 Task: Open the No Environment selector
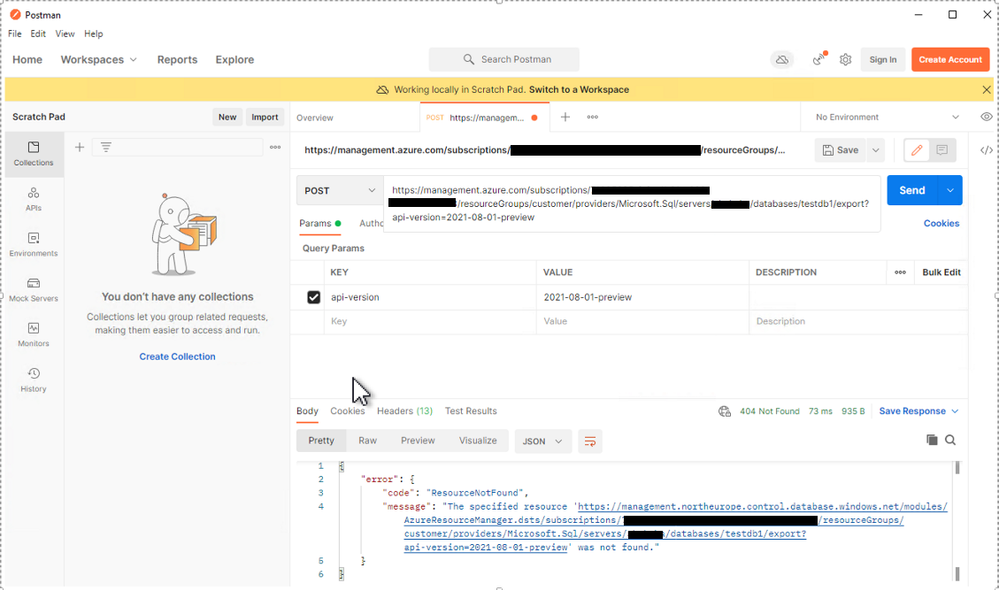tap(886, 117)
